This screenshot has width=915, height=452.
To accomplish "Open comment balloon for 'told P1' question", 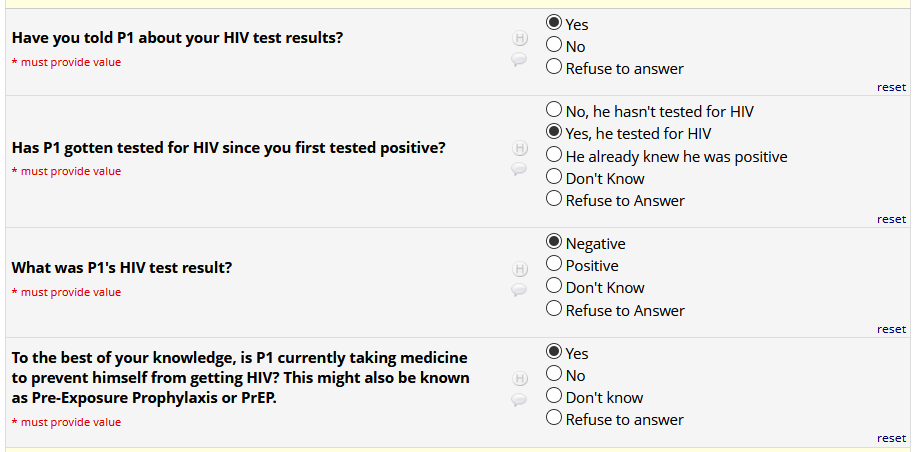I will point(520,60).
